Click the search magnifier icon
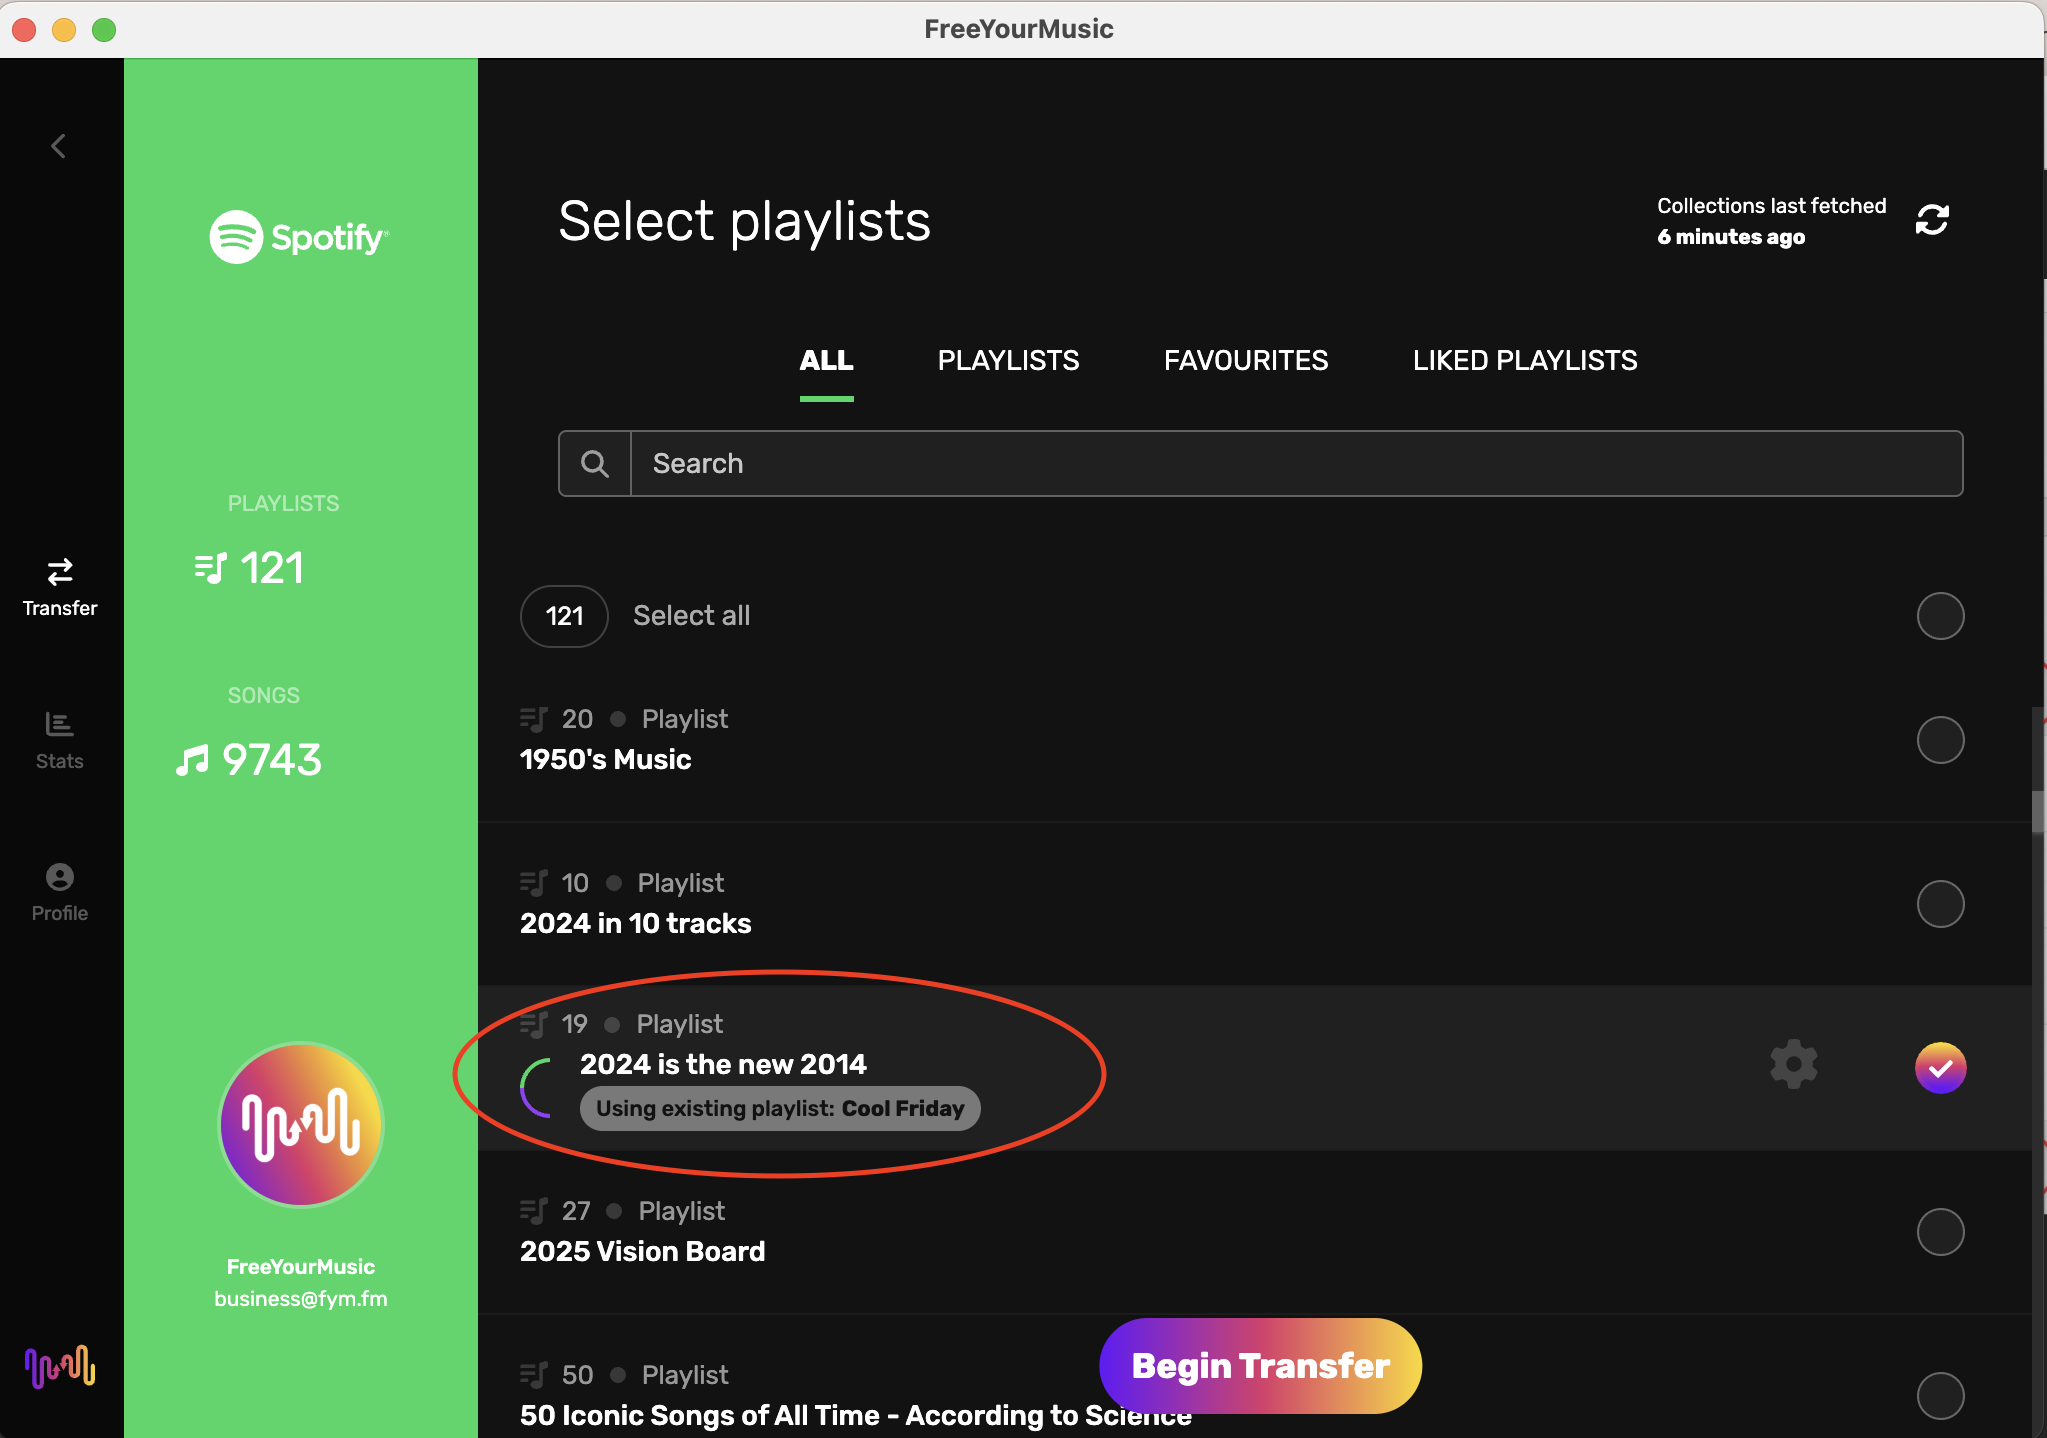The image size is (2047, 1438). tap(595, 464)
